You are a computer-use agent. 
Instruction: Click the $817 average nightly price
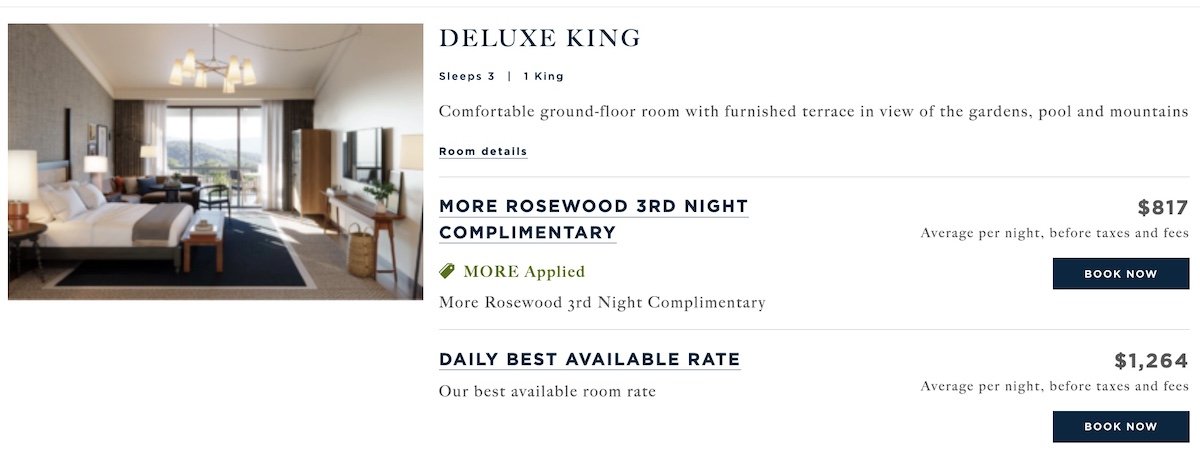point(1163,208)
